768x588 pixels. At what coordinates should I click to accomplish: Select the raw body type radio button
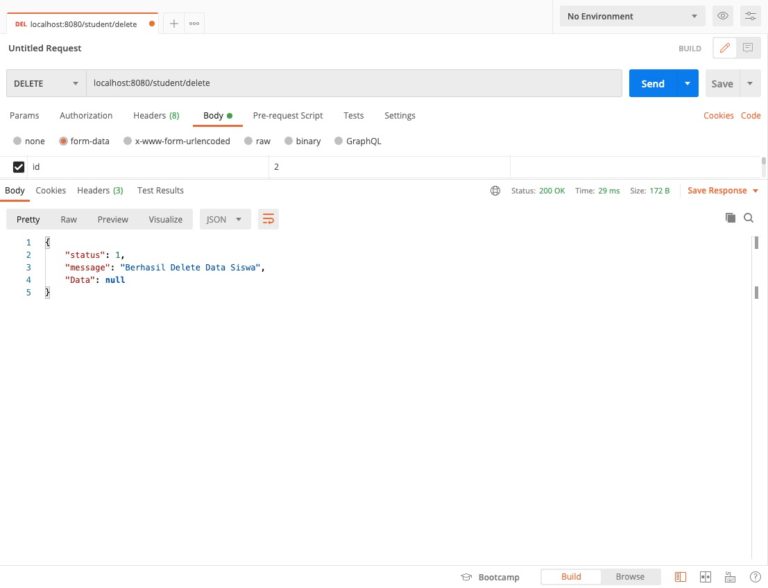(x=249, y=141)
